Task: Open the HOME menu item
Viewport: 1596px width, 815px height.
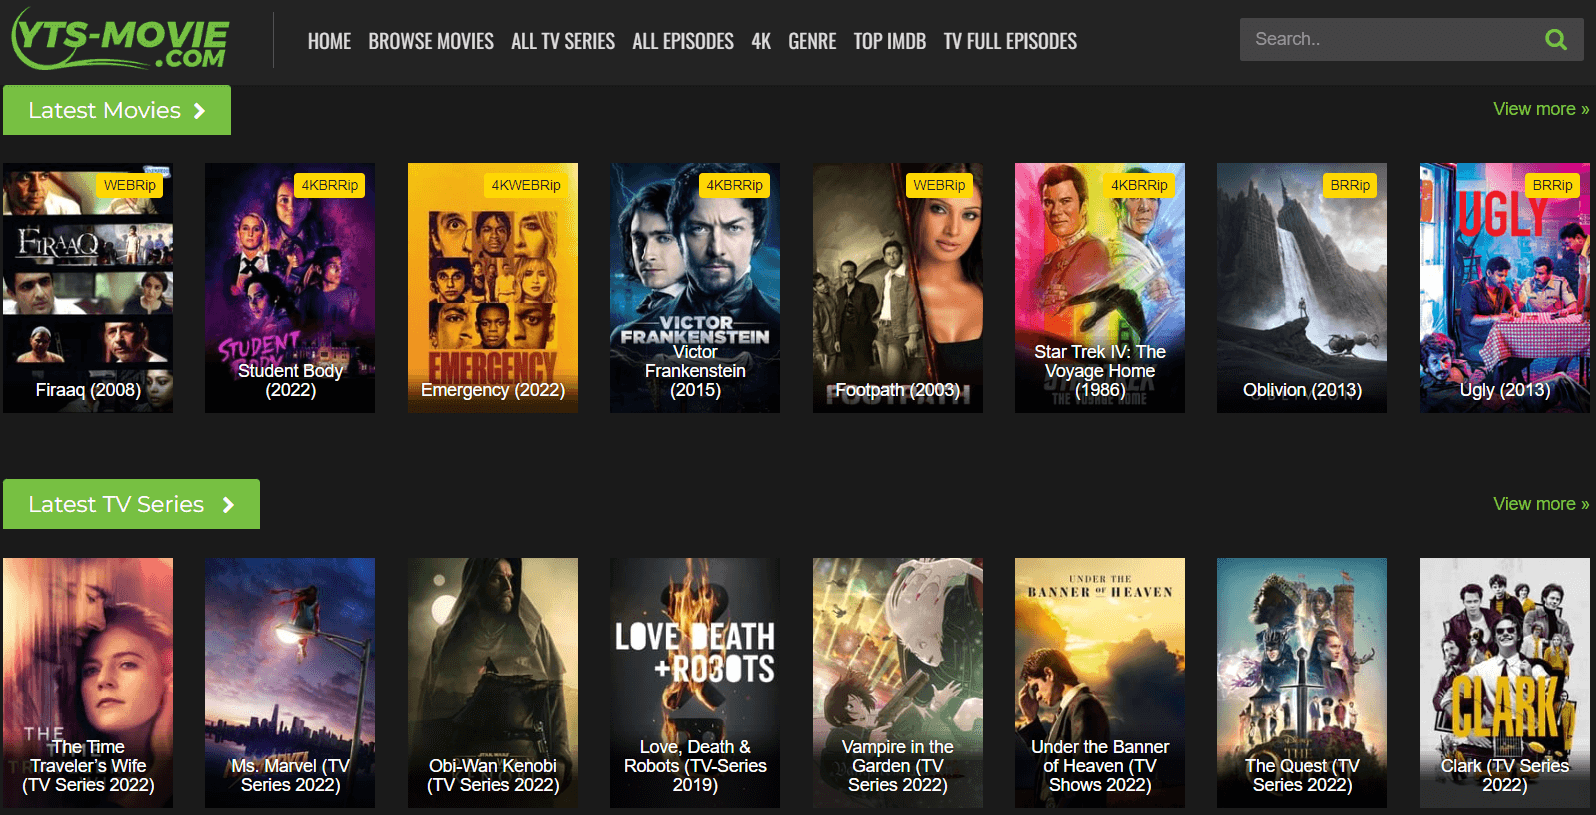Action: click(x=329, y=41)
